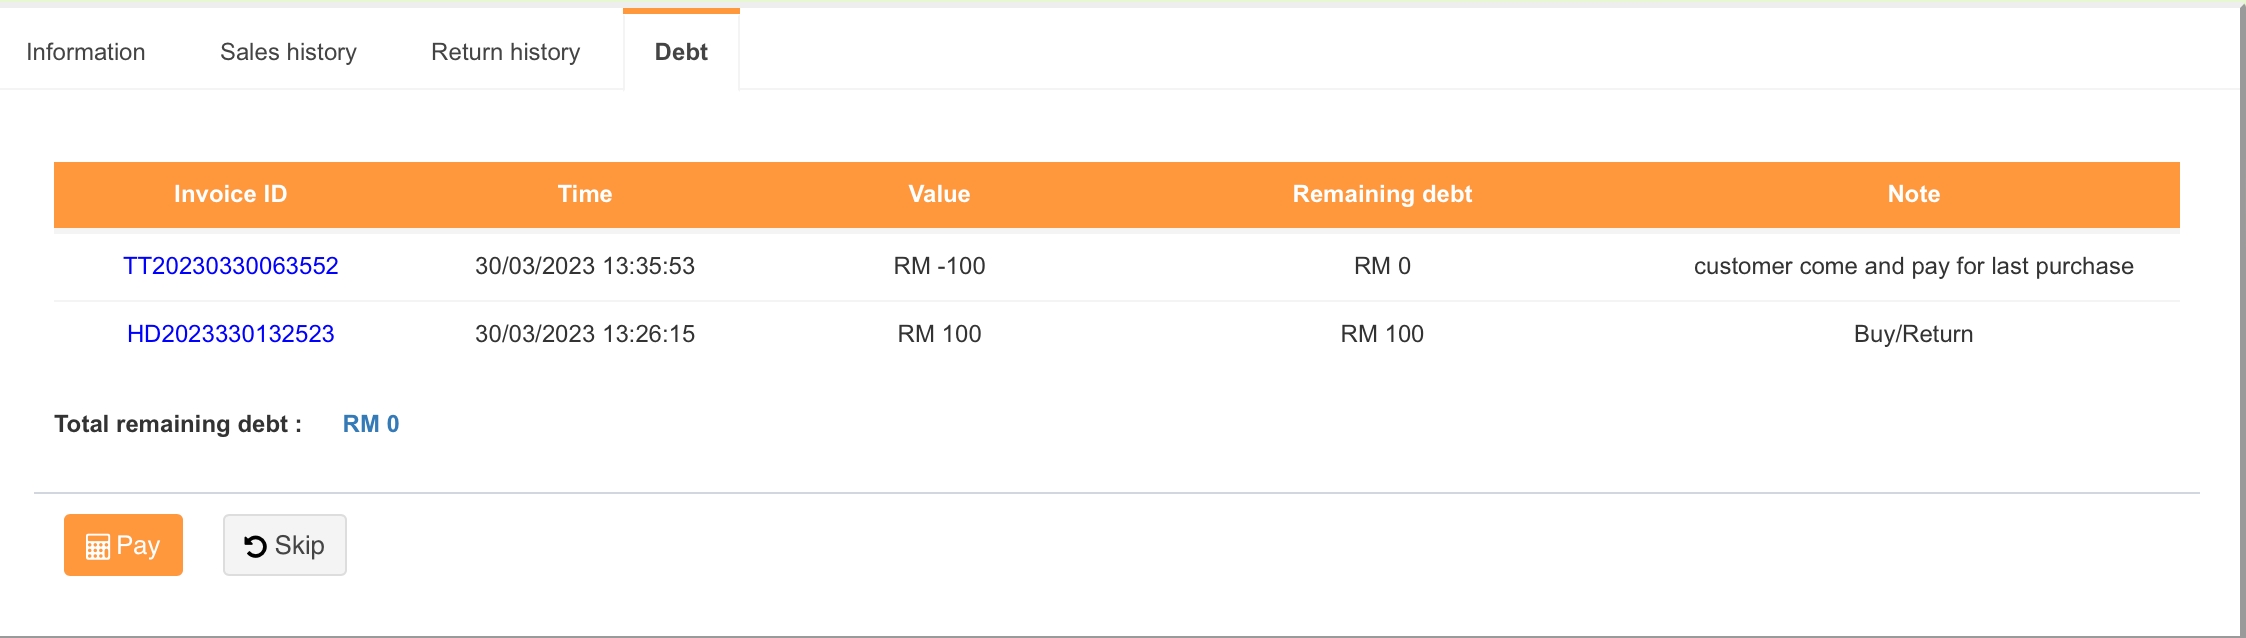Select the 'customer come and pay' note cell

point(1913,266)
